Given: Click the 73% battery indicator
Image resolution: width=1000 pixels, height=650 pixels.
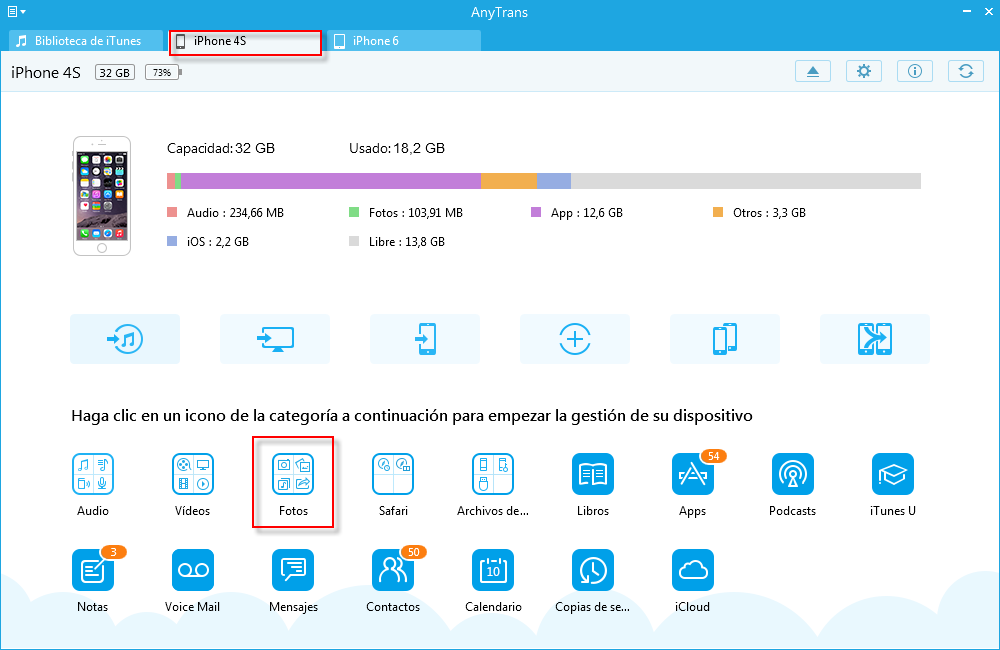Looking at the screenshot, I should coord(163,72).
